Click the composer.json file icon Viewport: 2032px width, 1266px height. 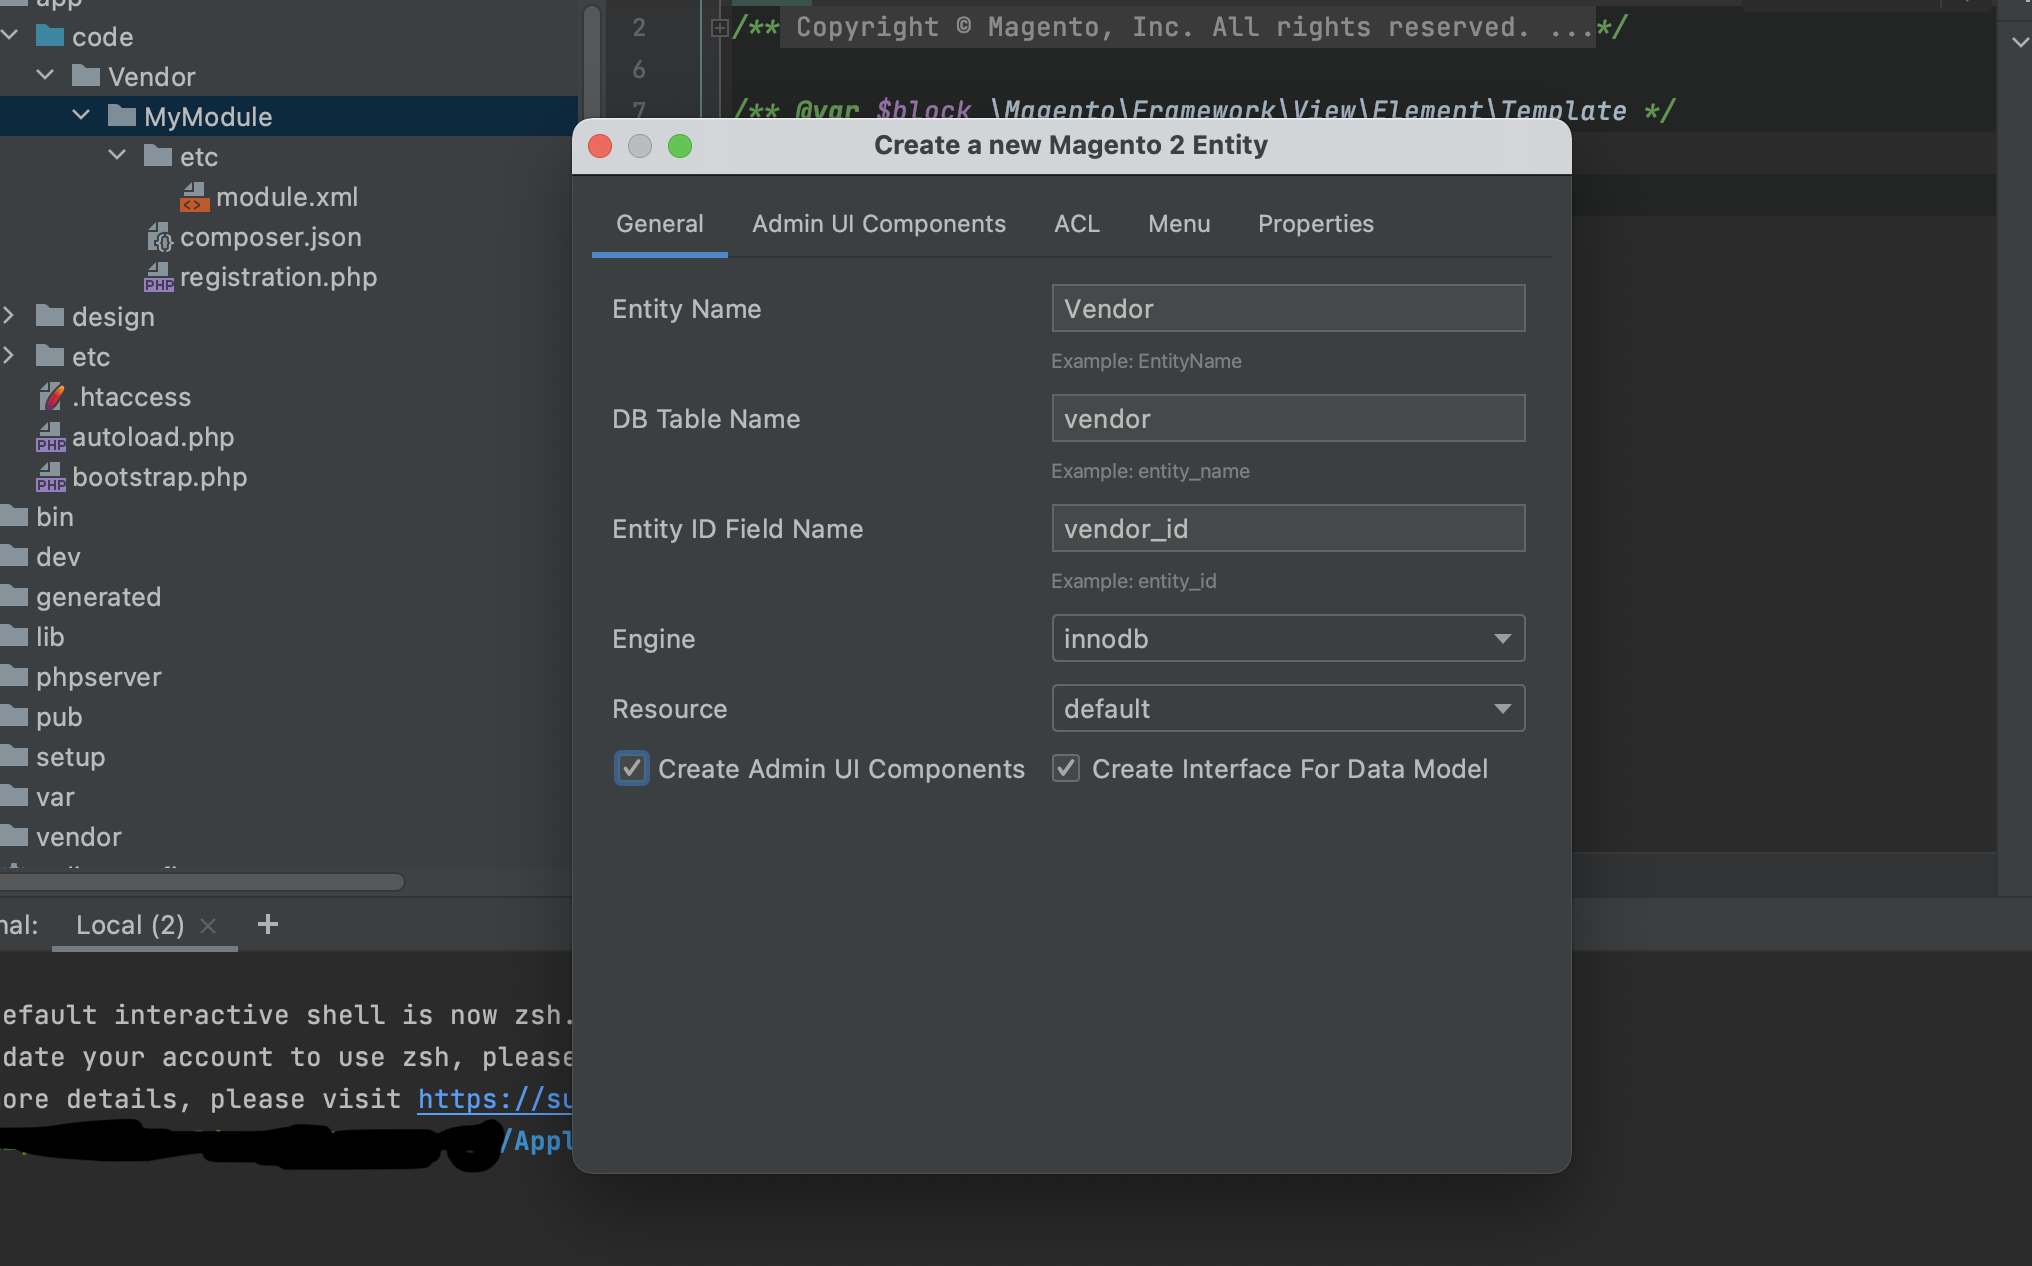[x=160, y=237]
